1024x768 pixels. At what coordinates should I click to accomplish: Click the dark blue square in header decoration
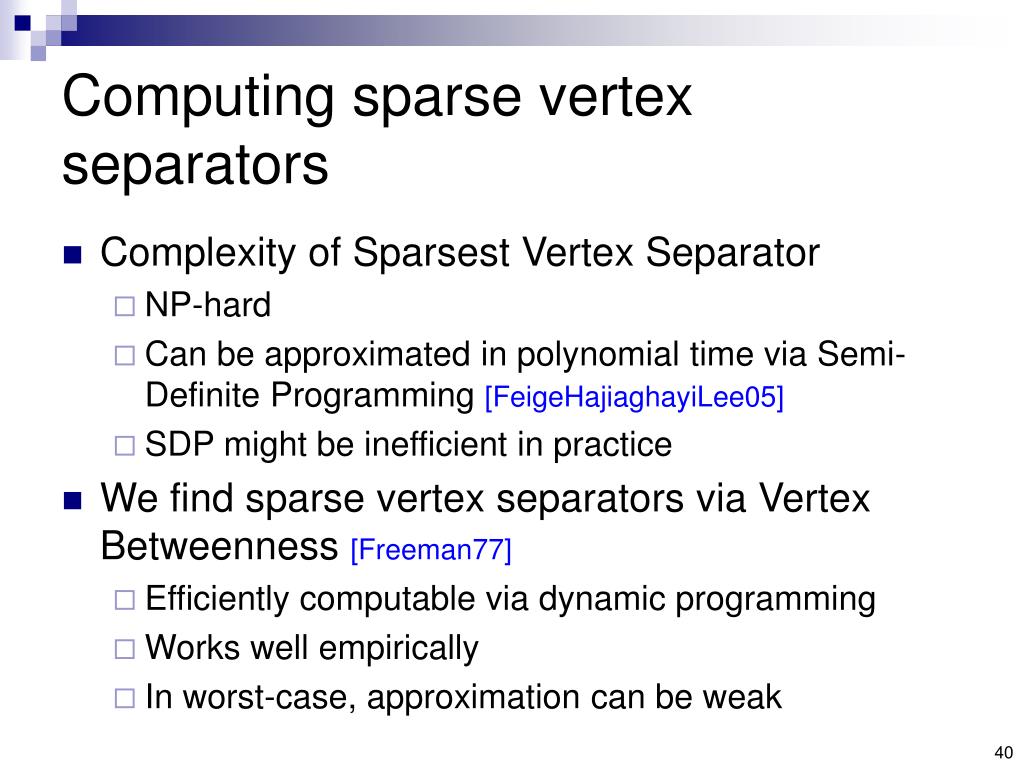click(x=22, y=23)
